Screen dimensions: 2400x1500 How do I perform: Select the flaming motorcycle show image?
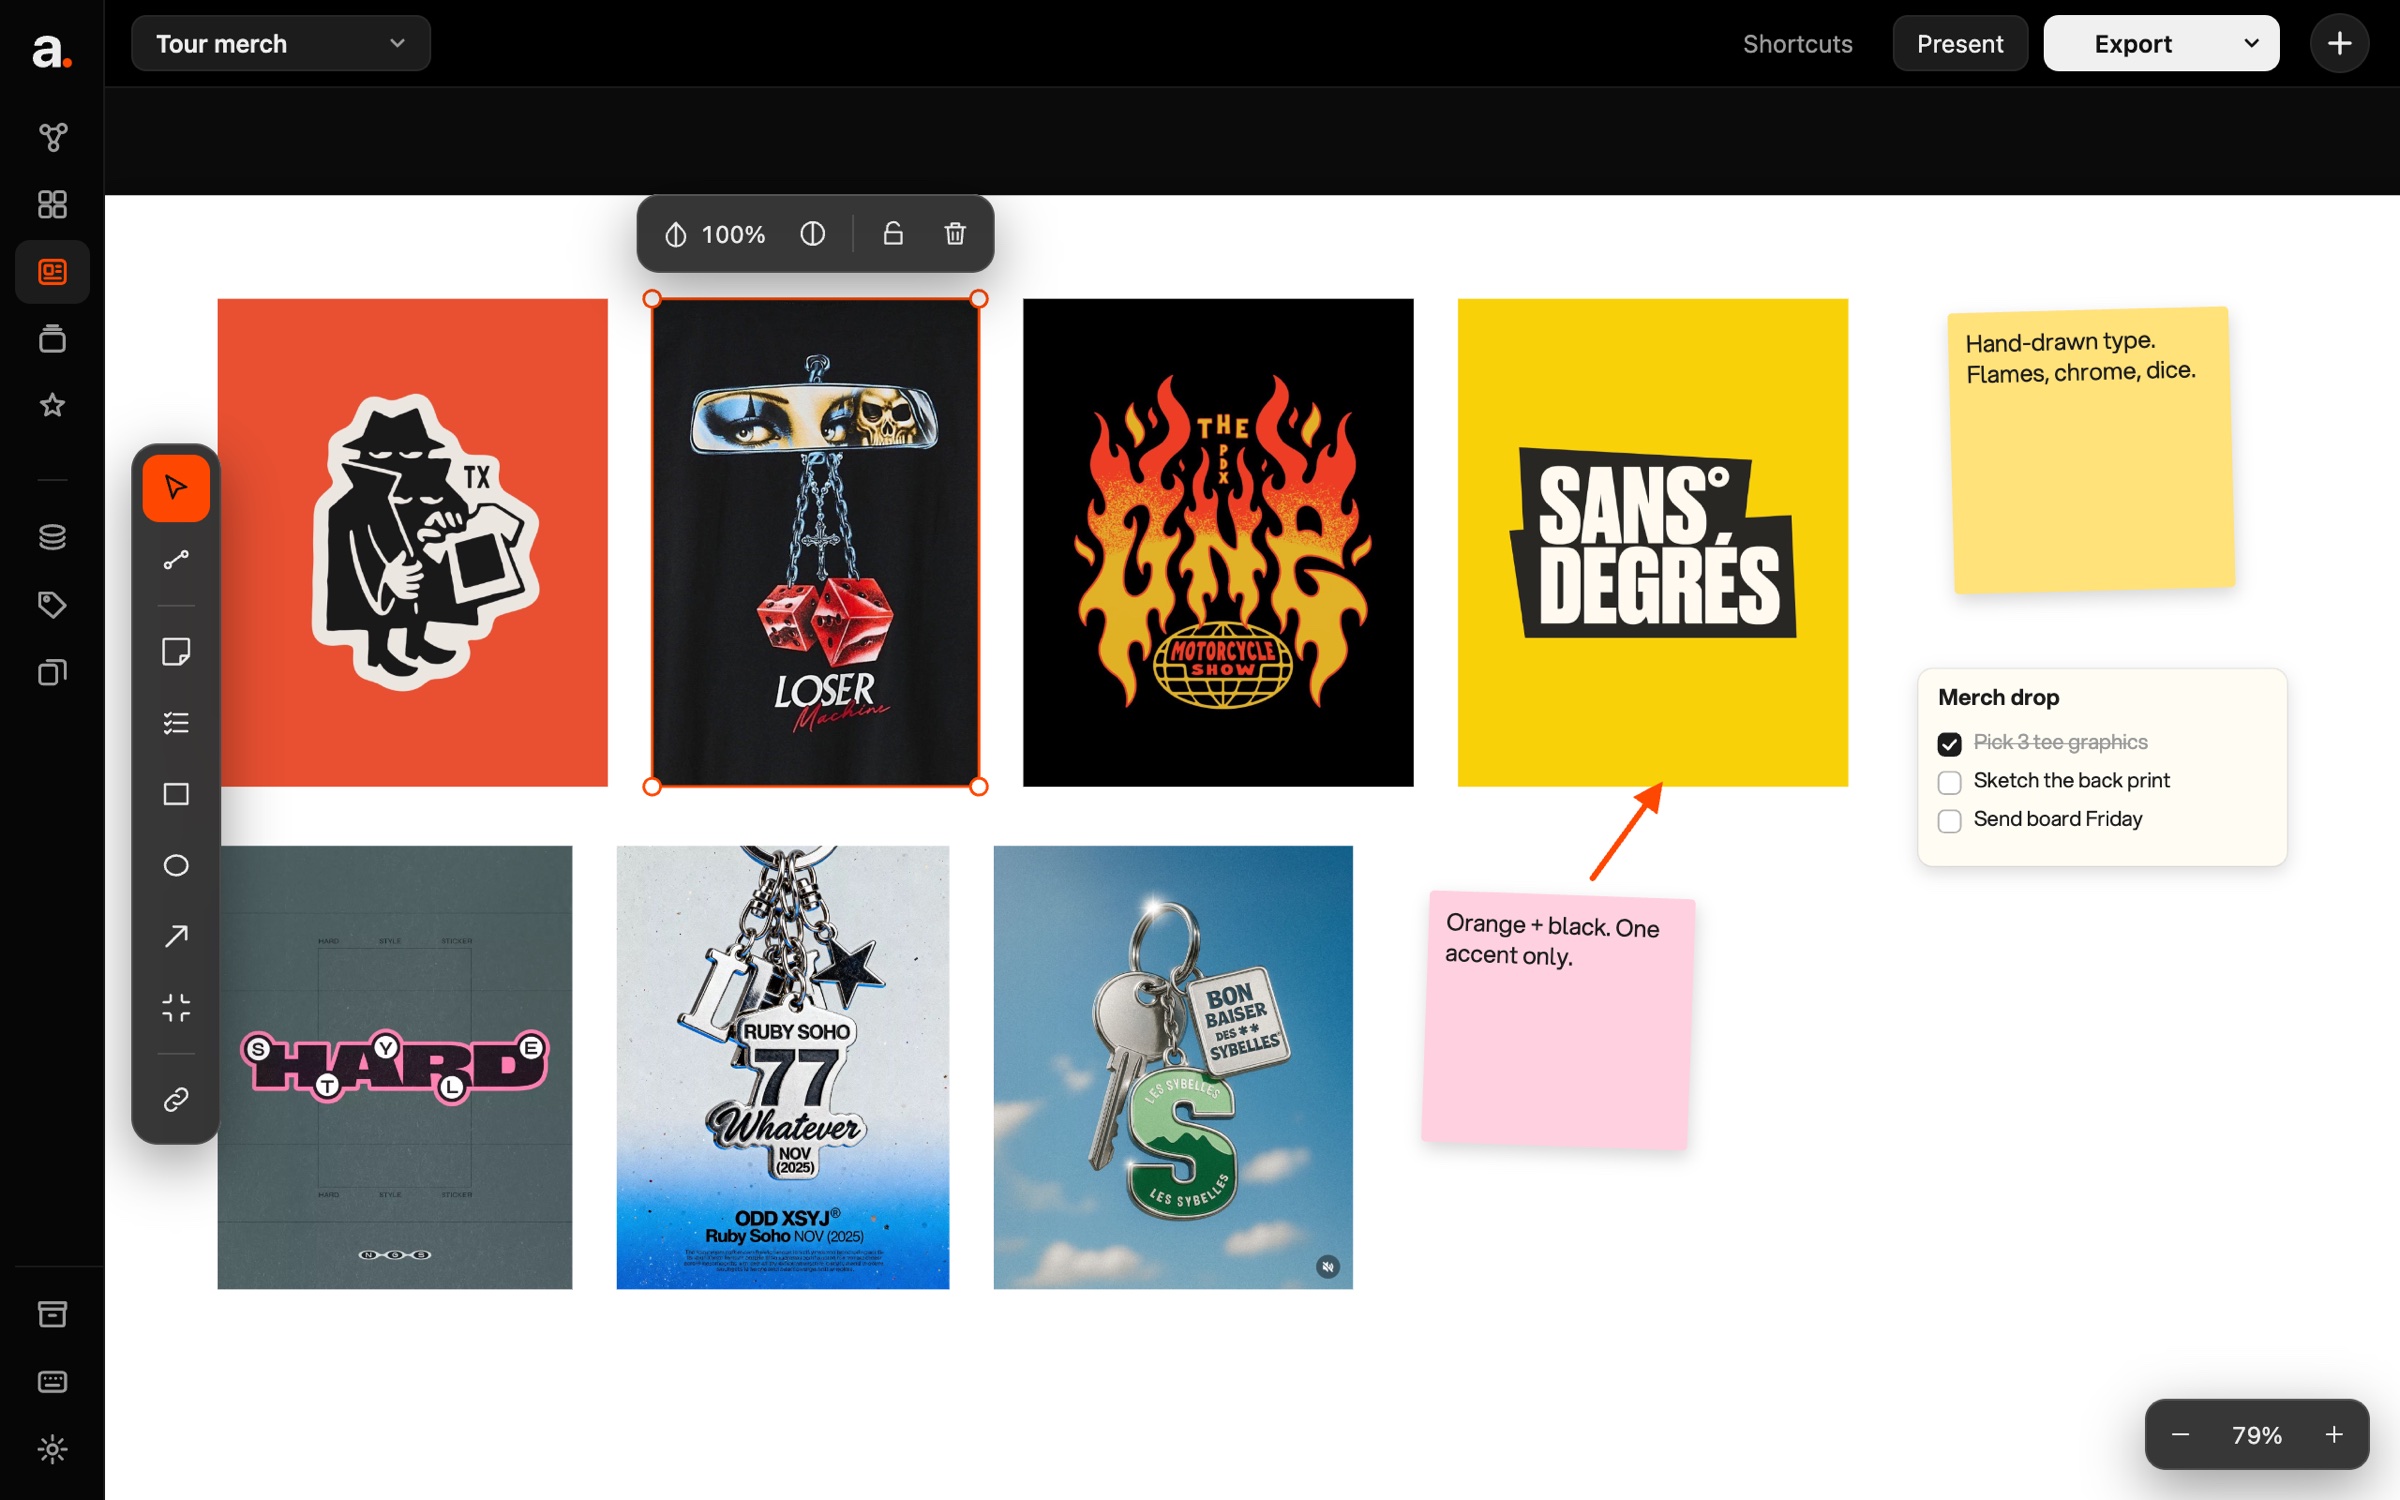point(1218,542)
